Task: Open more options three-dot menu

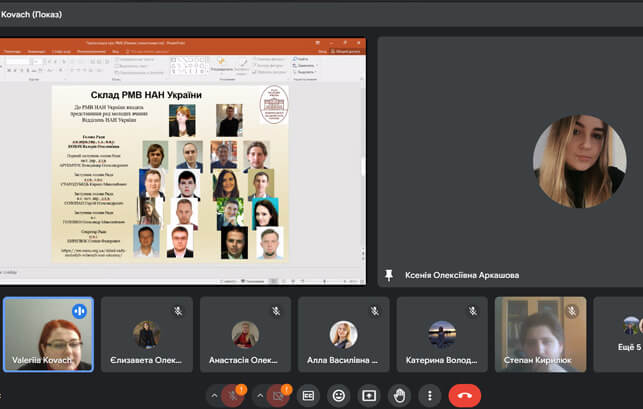Action: click(x=430, y=395)
